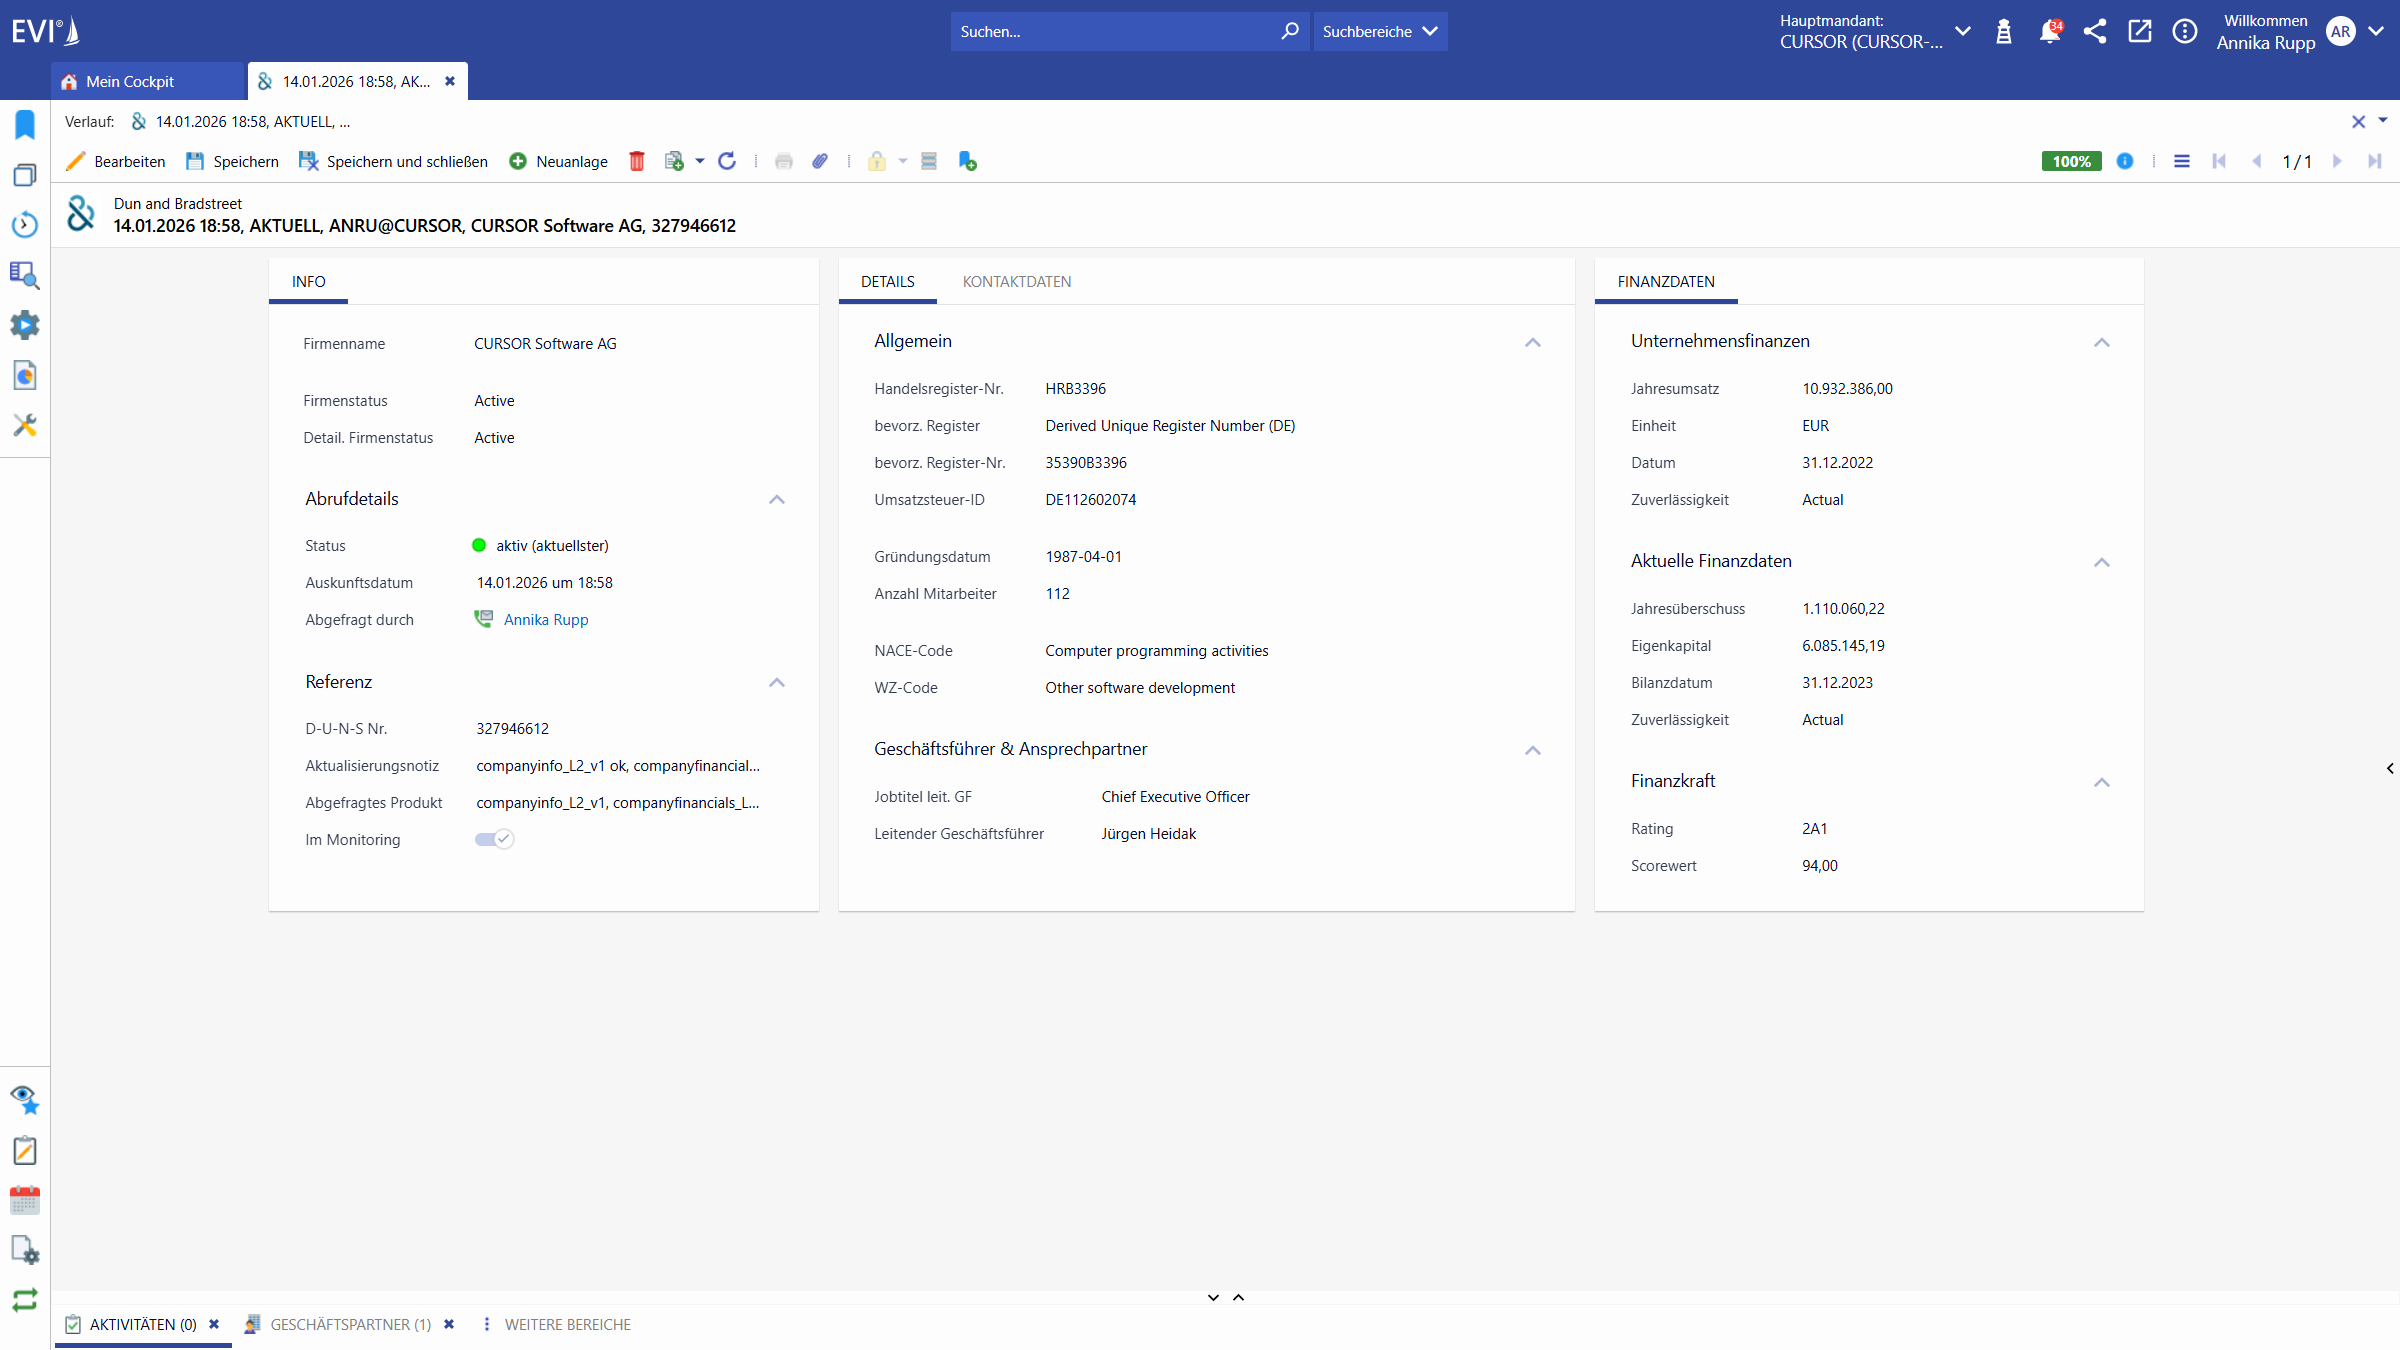Screen dimensions: 2400x1350
Task: Refresh the record with the reload icon
Action: tap(727, 161)
